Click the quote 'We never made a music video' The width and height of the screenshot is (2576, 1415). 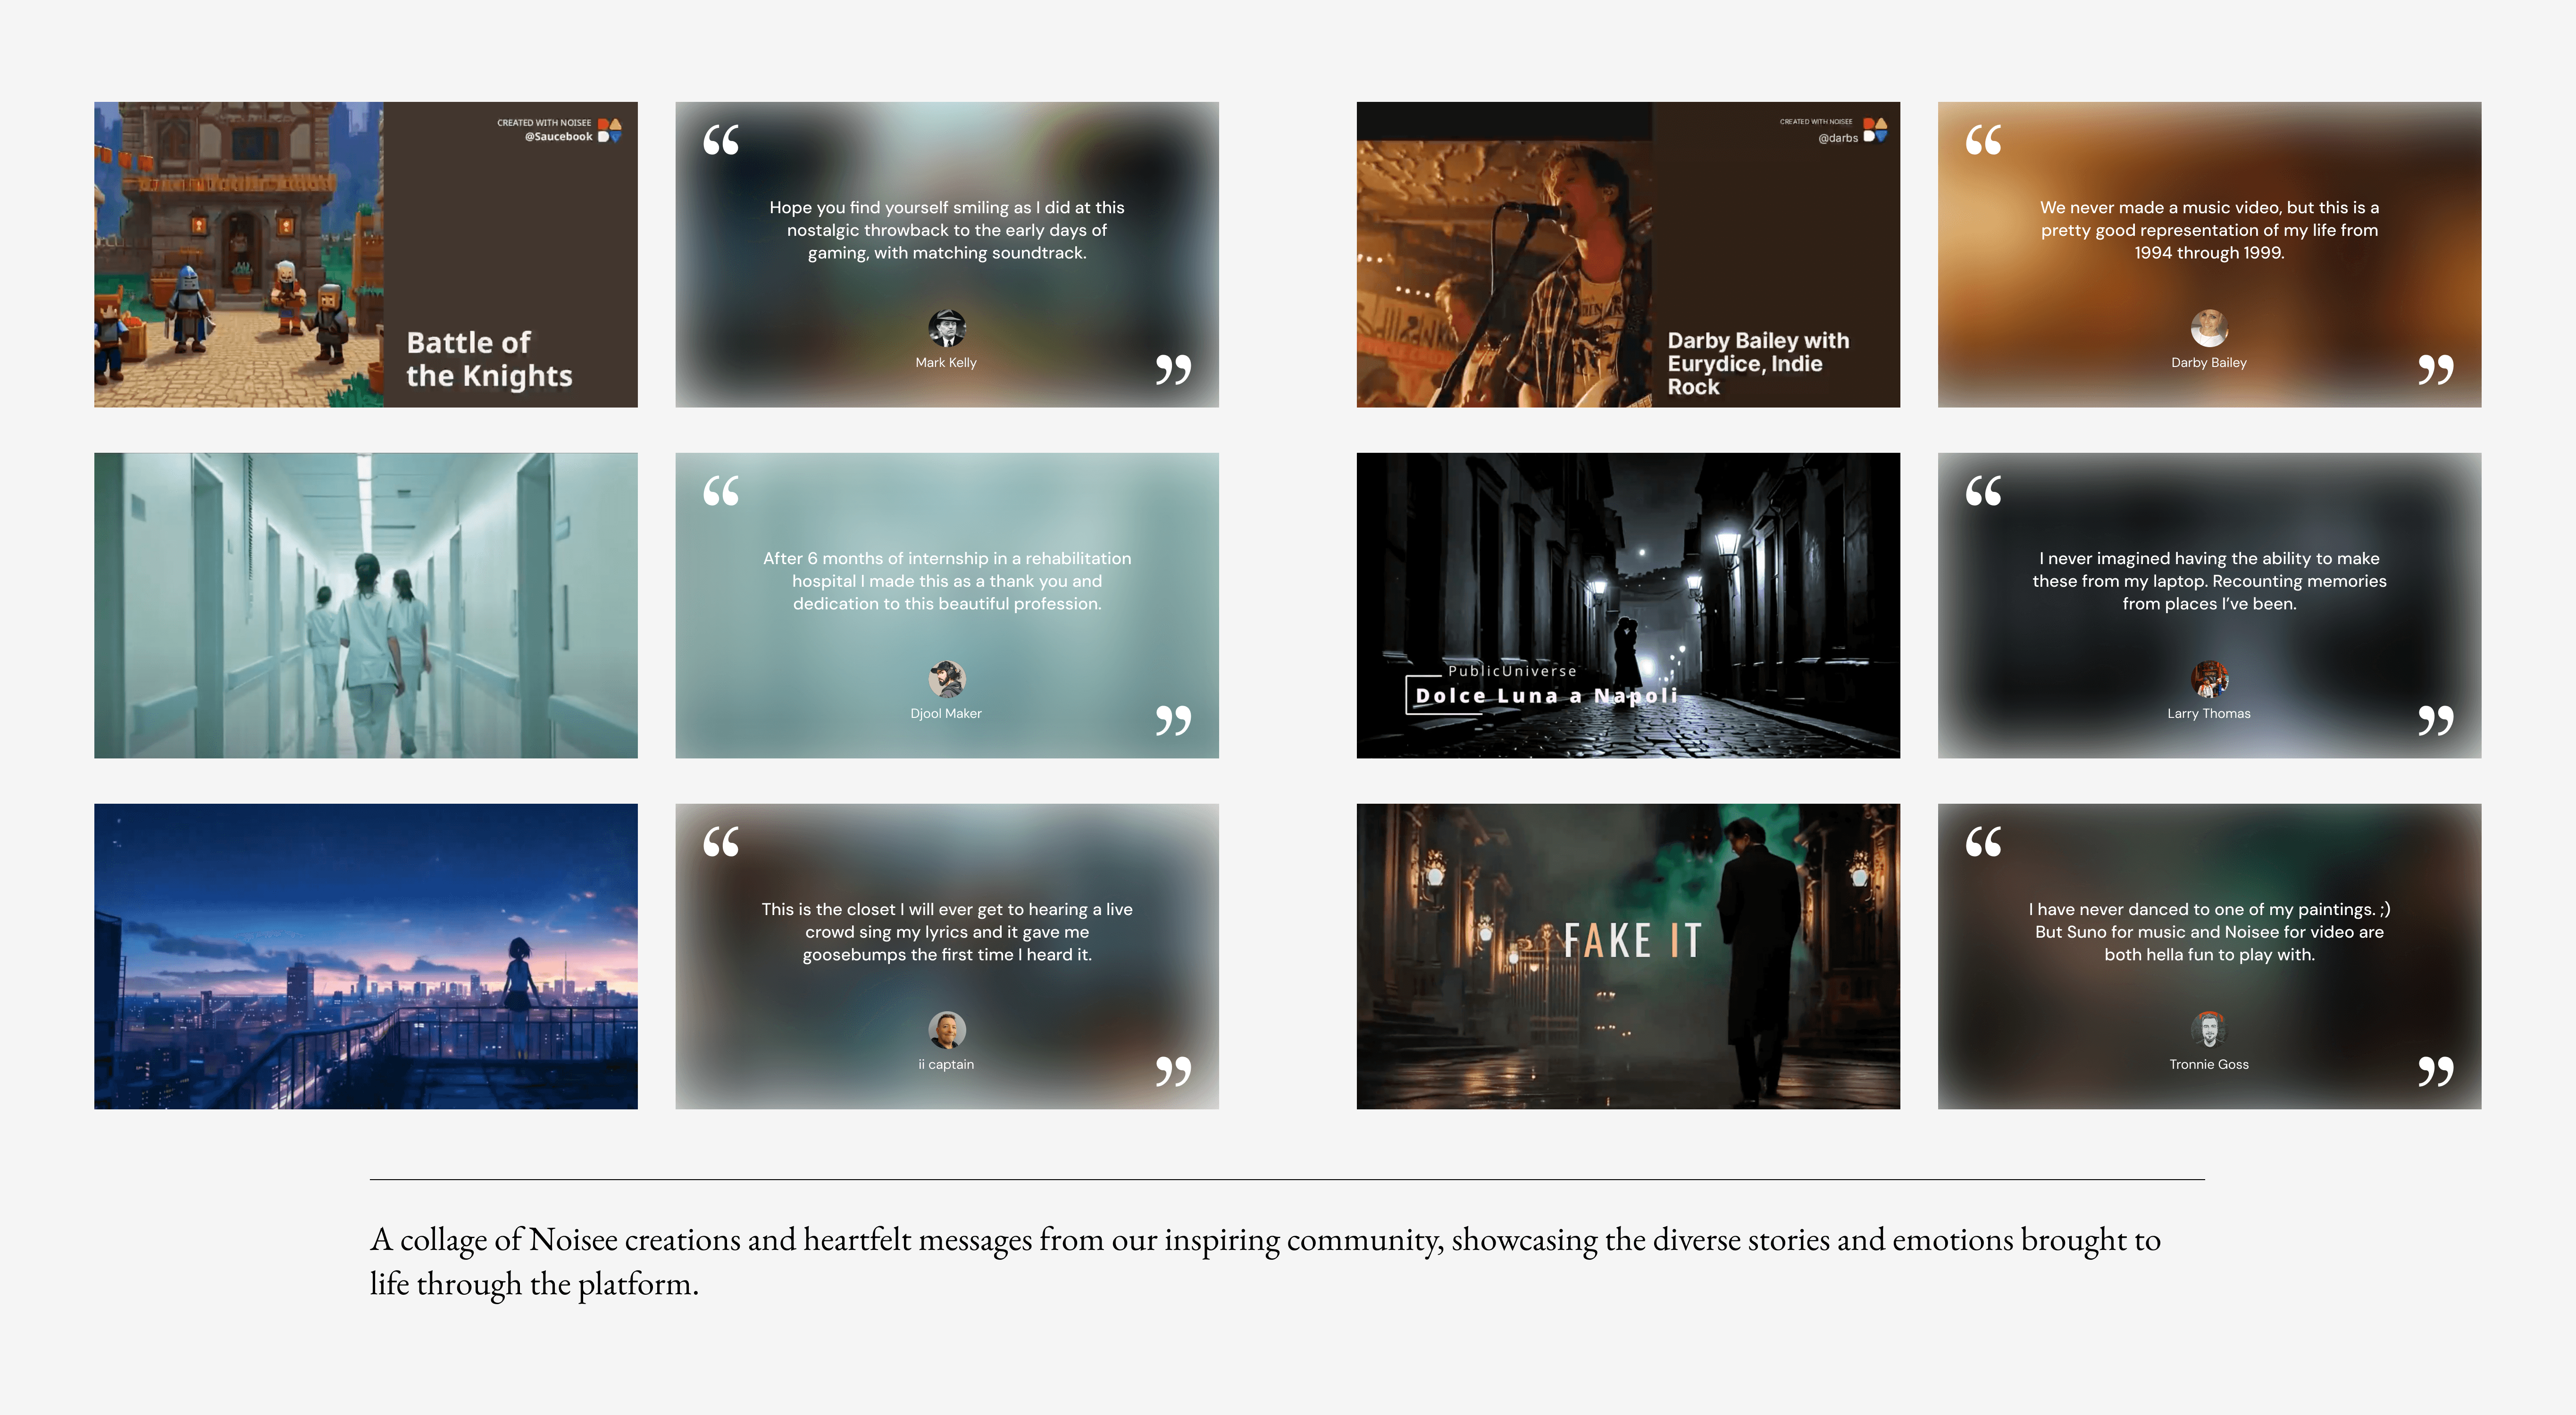click(x=2210, y=230)
